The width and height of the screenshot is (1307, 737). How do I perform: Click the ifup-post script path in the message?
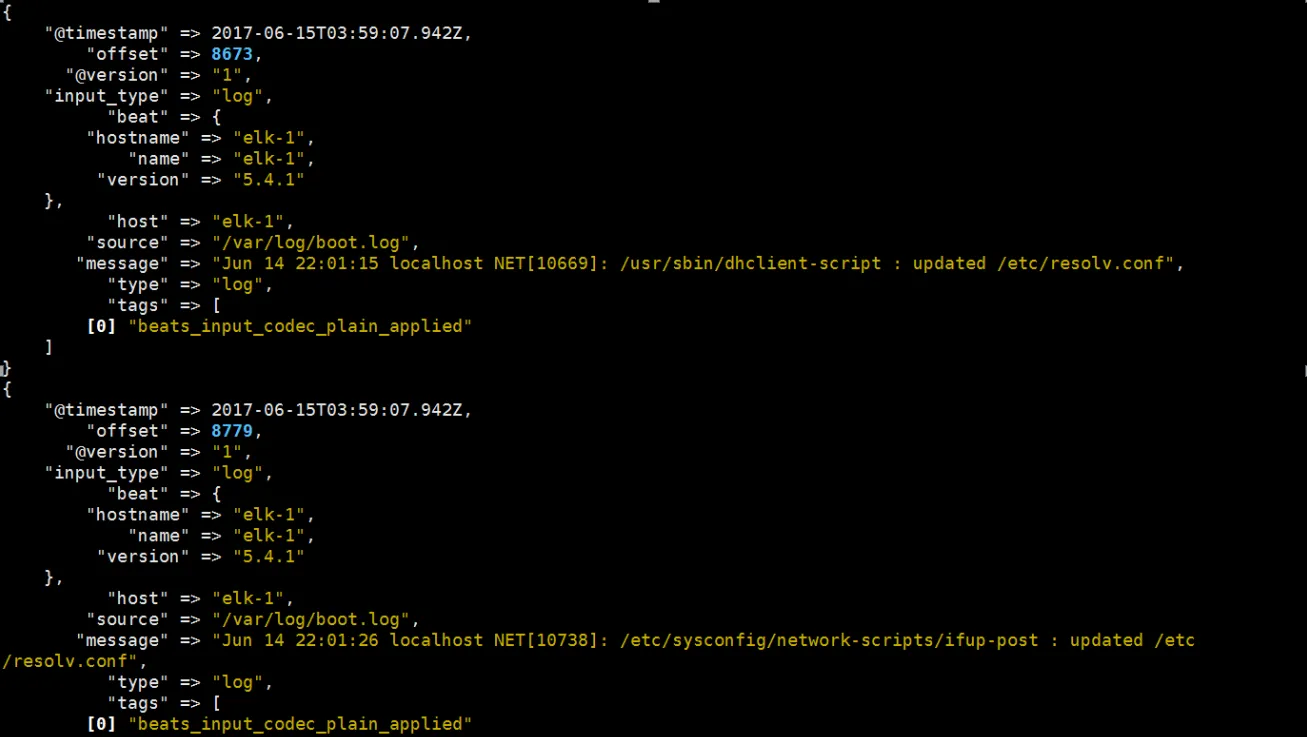coord(829,640)
